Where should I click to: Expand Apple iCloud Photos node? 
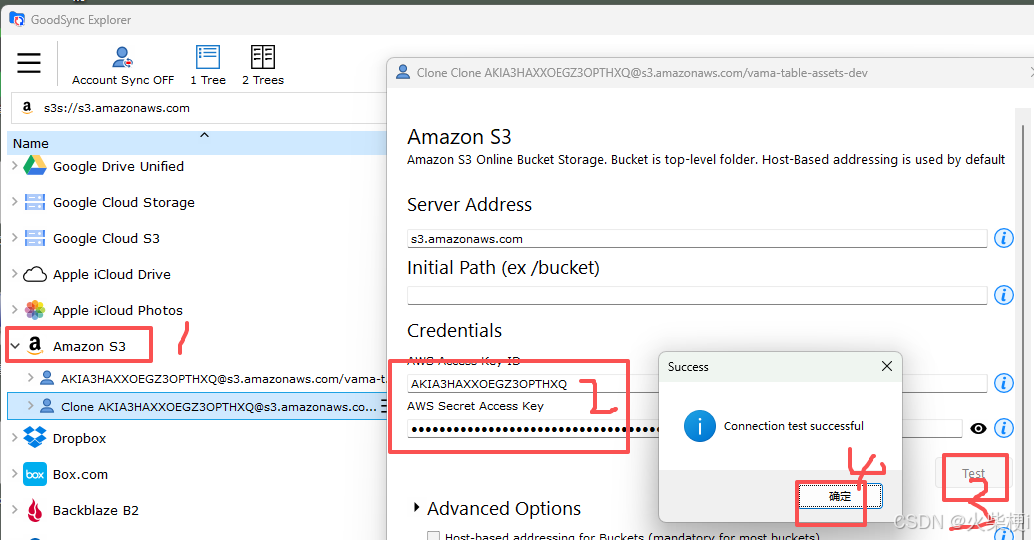click(x=15, y=310)
